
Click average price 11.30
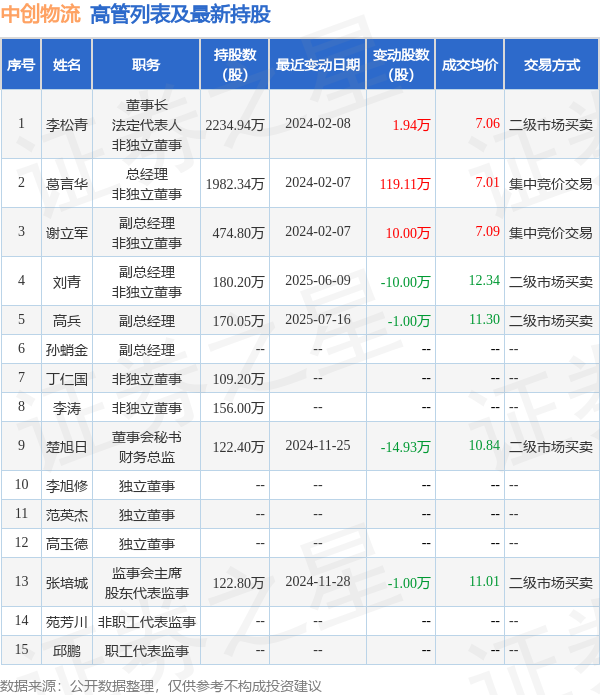click(x=484, y=319)
